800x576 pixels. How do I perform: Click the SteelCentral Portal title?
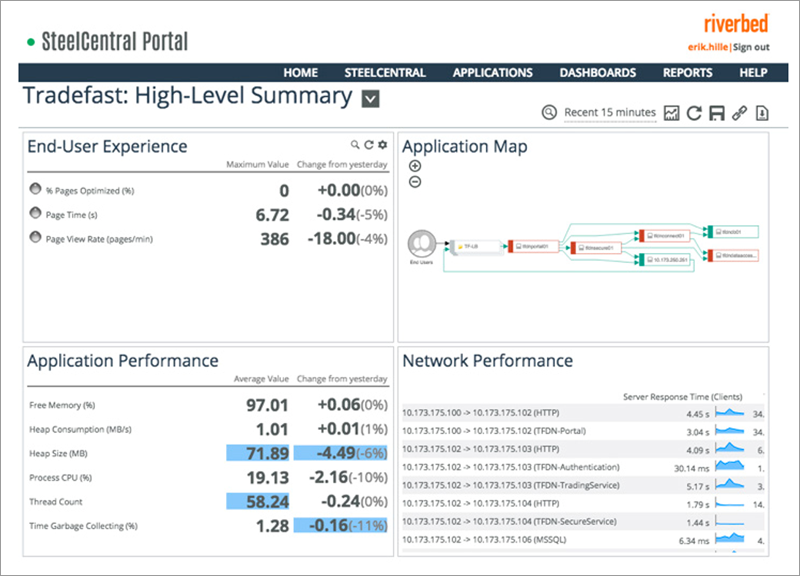(x=115, y=42)
